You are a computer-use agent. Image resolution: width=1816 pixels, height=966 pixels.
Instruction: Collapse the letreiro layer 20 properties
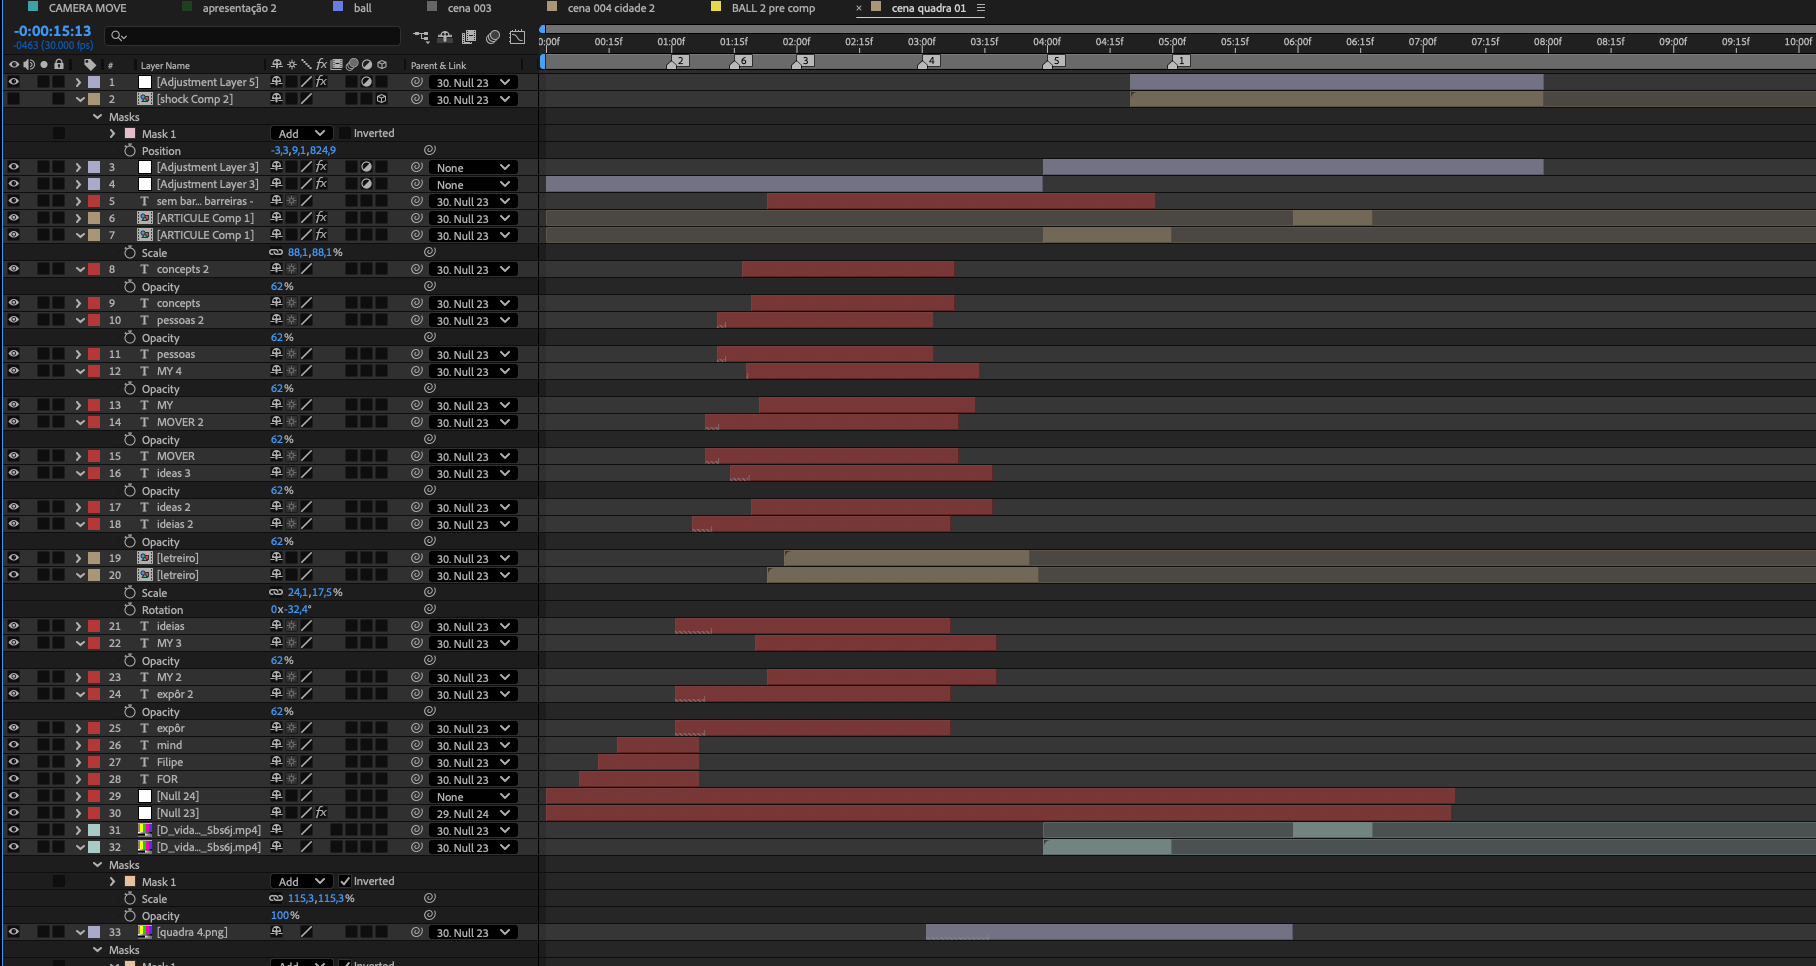pyautogui.click(x=79, y=575)
